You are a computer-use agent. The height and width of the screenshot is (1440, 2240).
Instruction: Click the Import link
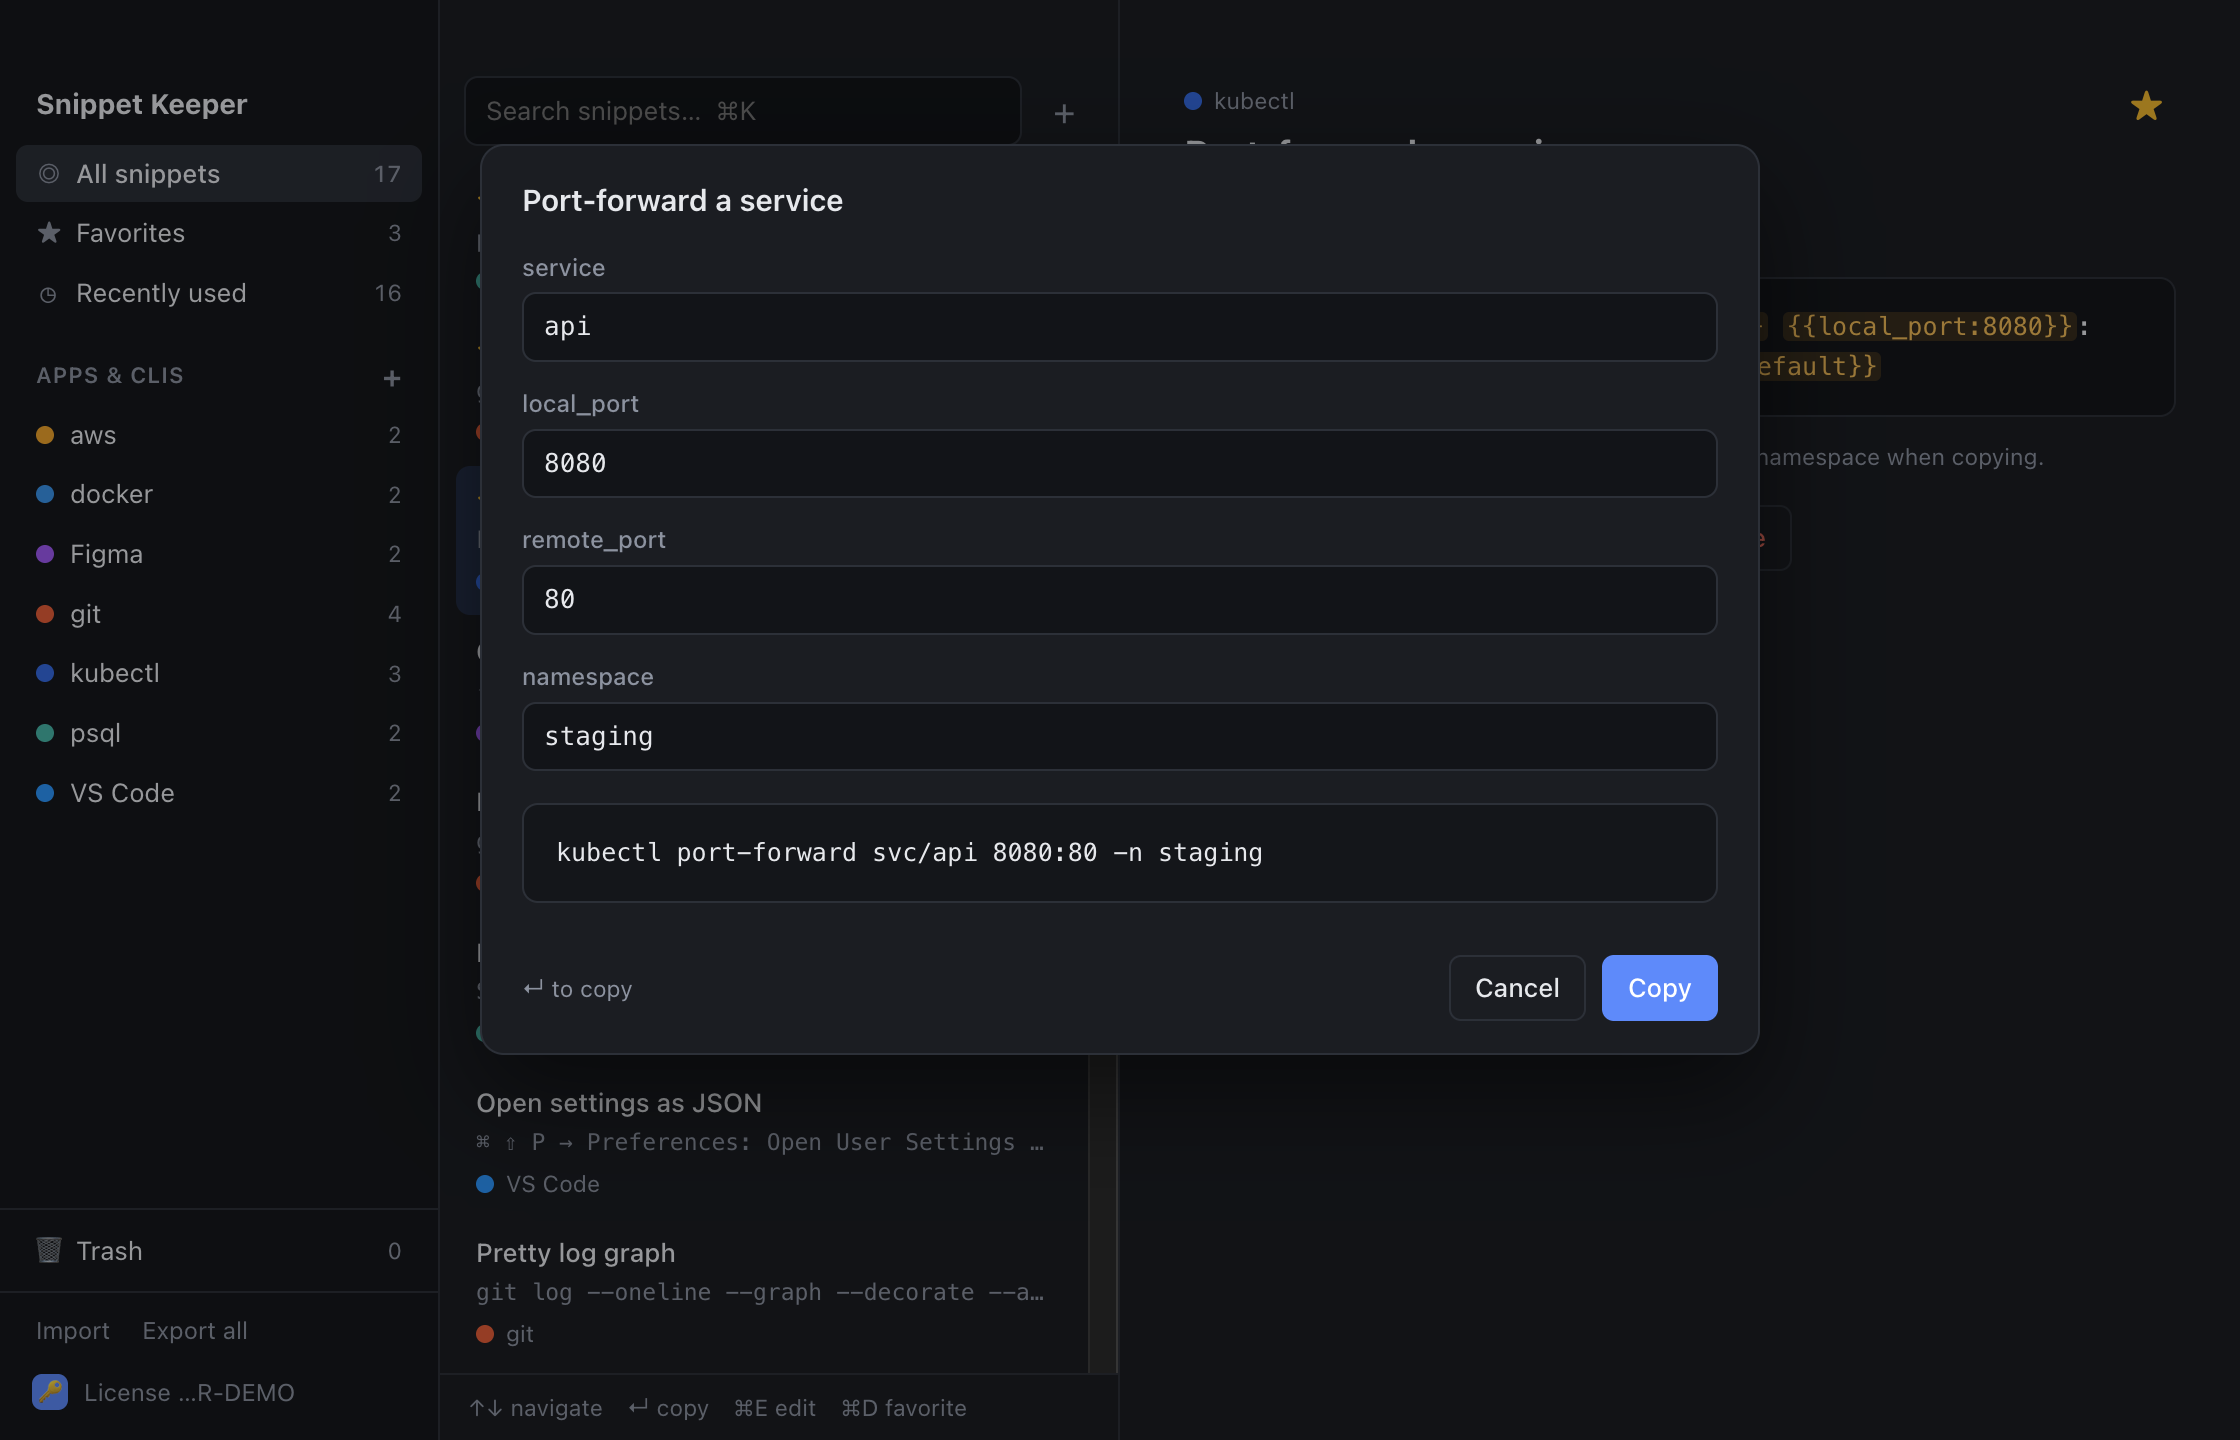[x=73, y=1331]
